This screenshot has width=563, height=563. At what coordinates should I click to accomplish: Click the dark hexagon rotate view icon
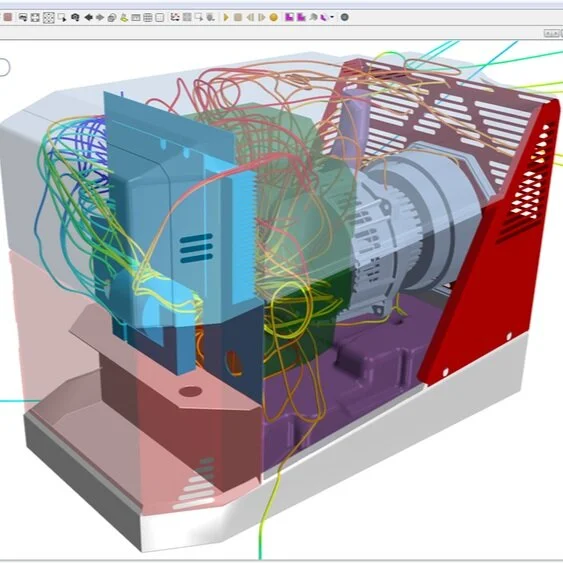pyautogui.click(x=75, y=17)
